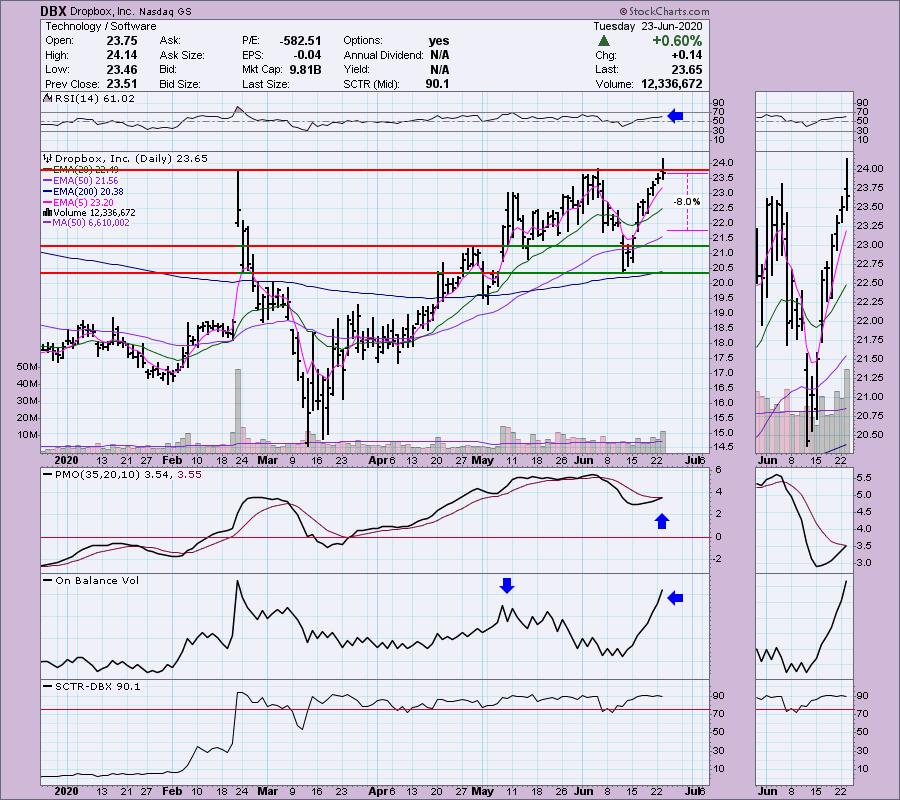Viewport: 900px width, 800px height.
Task: Click the 30M volume axis label
Action: (28, 401)
